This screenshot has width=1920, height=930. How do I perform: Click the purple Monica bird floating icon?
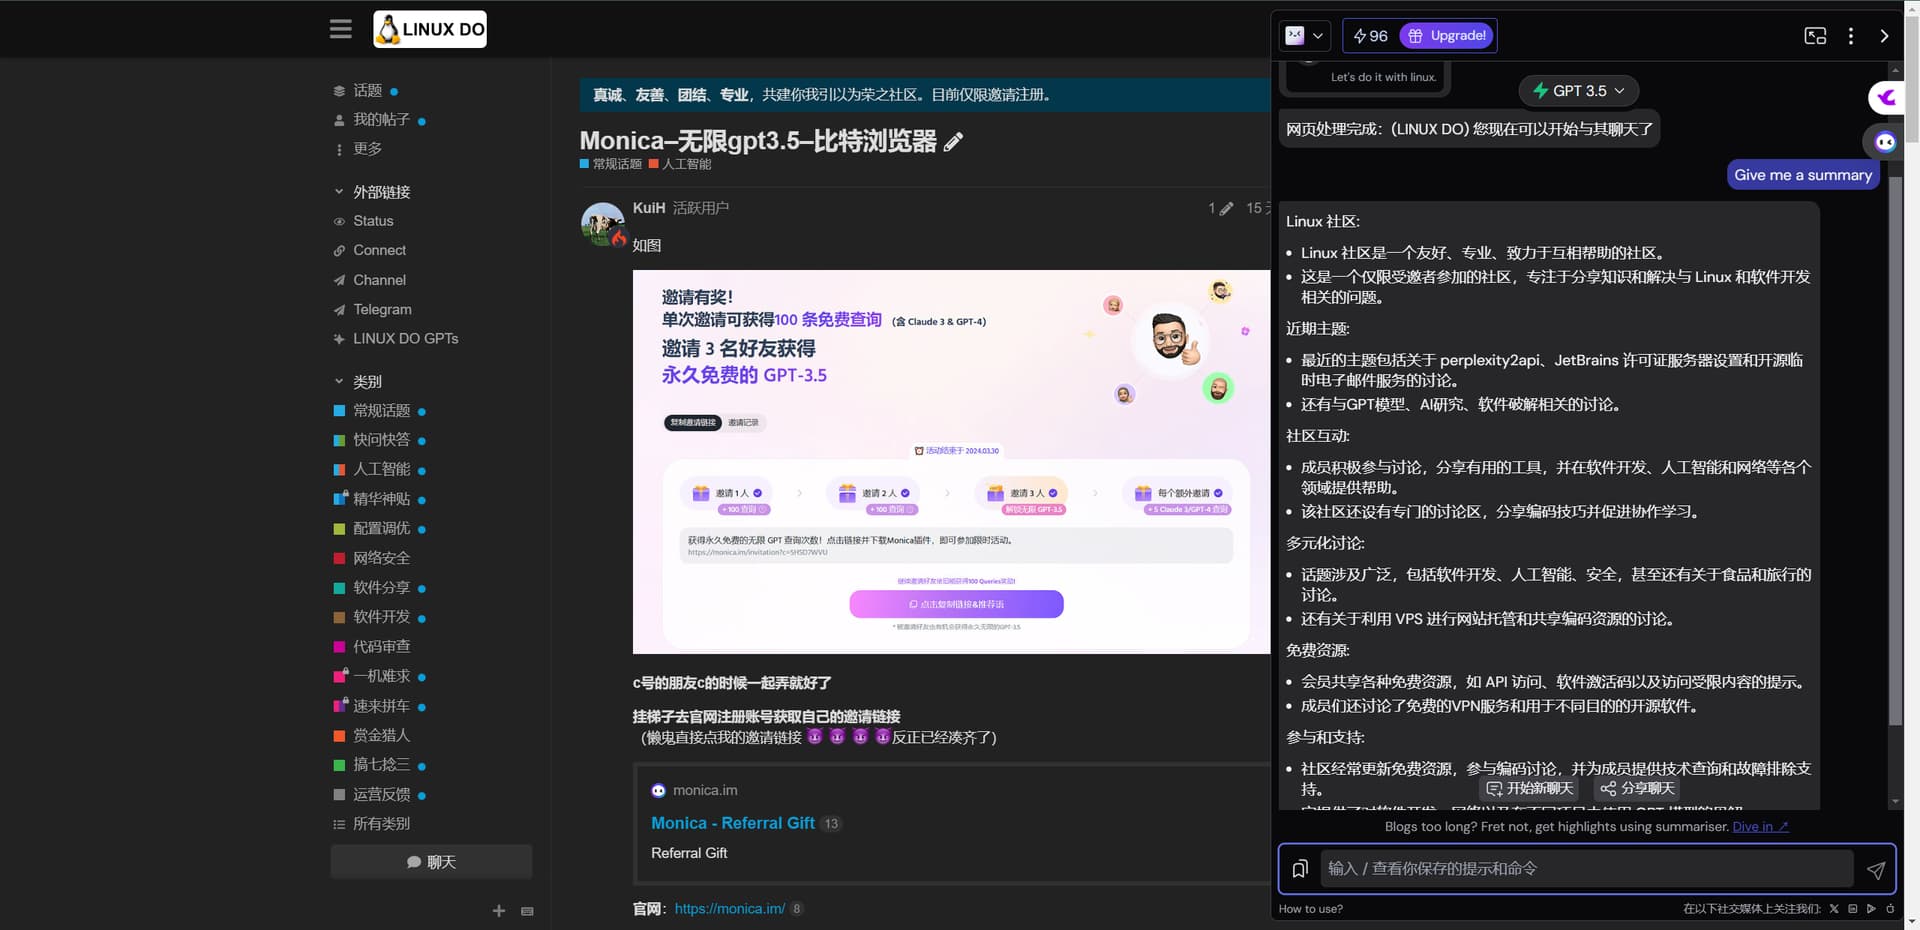pyautogui.click(x=1886, y=97)
